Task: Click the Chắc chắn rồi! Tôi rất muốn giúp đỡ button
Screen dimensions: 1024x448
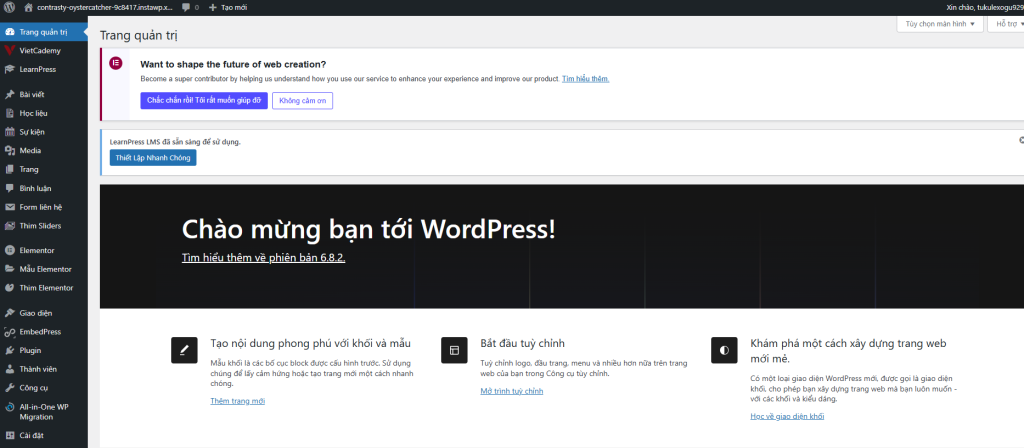Action: pos(204,101)
